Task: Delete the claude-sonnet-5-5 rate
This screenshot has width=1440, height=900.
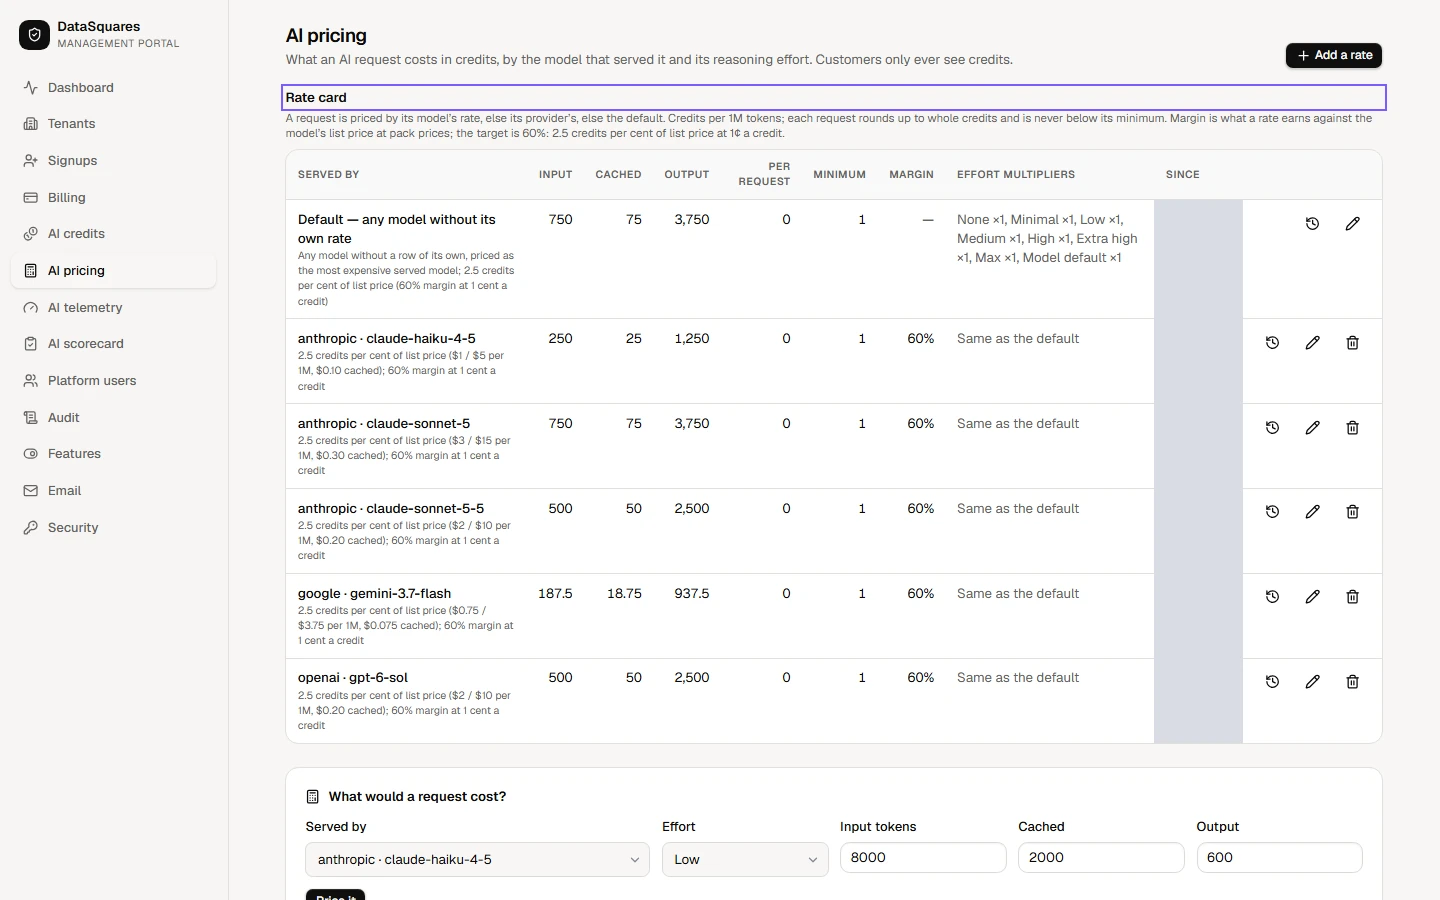Action: [1352, 512]
